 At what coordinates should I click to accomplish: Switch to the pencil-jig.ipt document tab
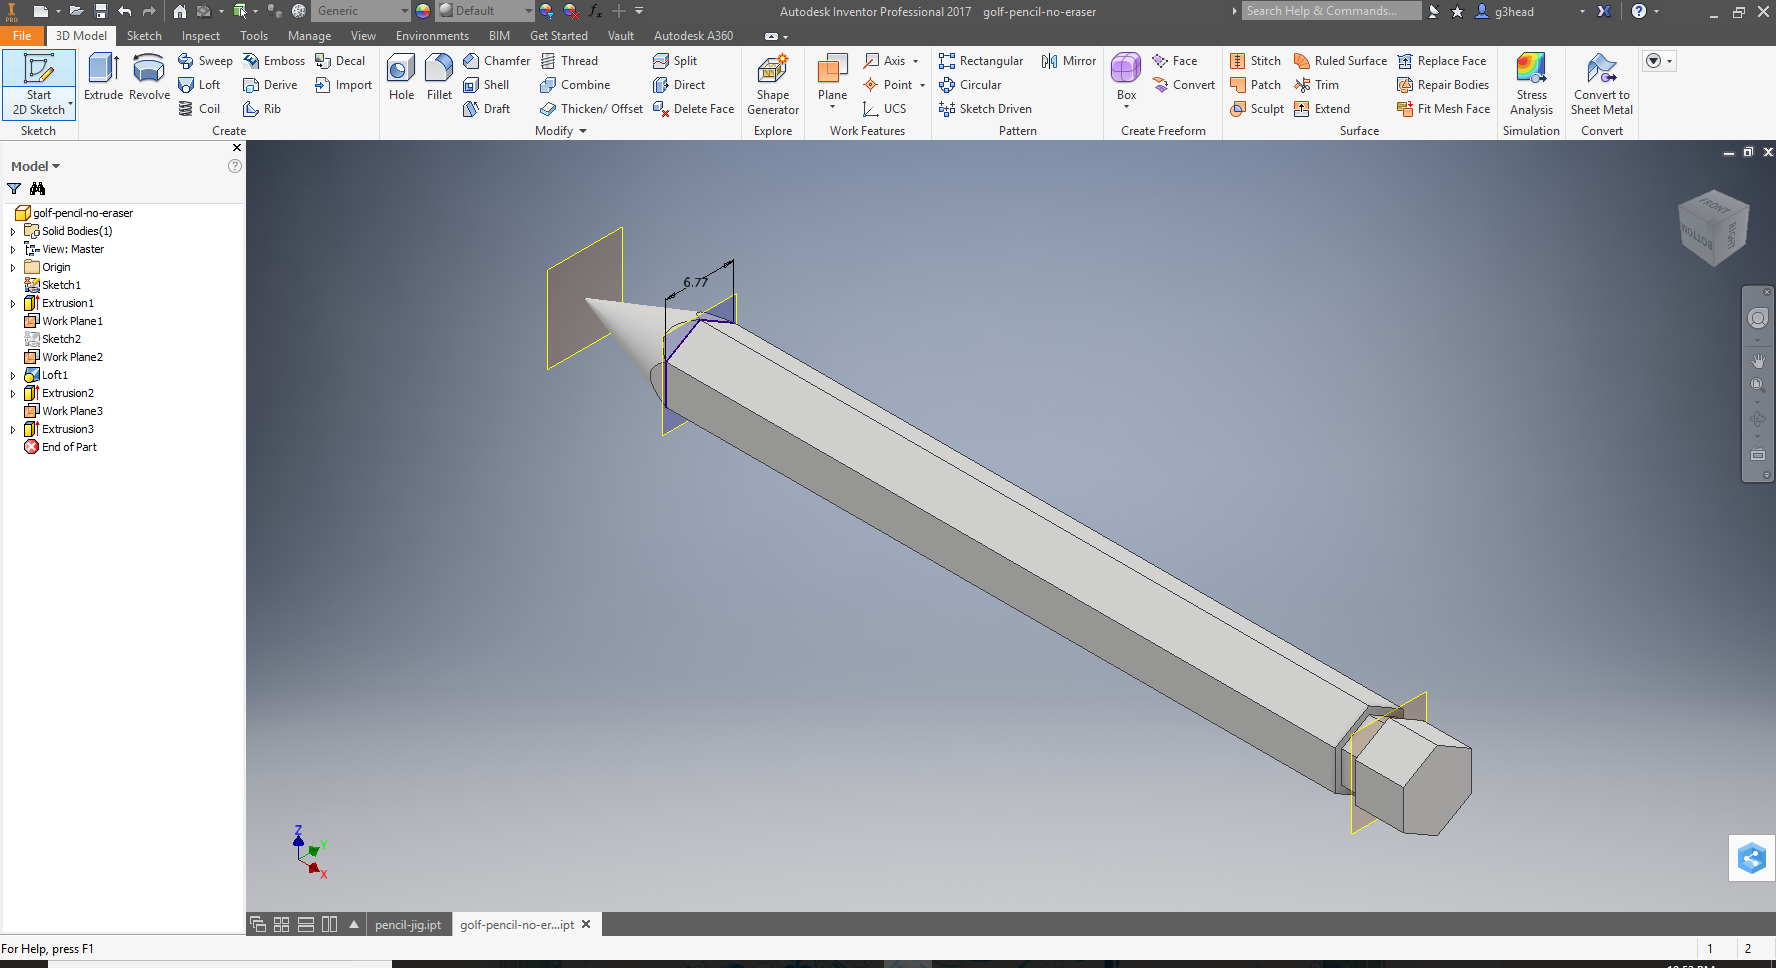(408, 925)
